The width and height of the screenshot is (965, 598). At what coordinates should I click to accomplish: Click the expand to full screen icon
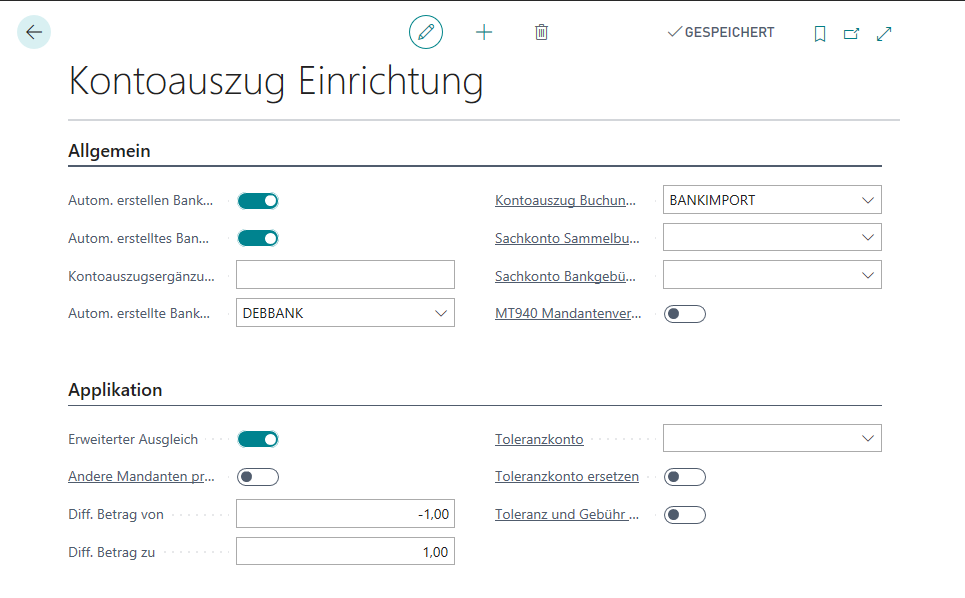(884, 34)
